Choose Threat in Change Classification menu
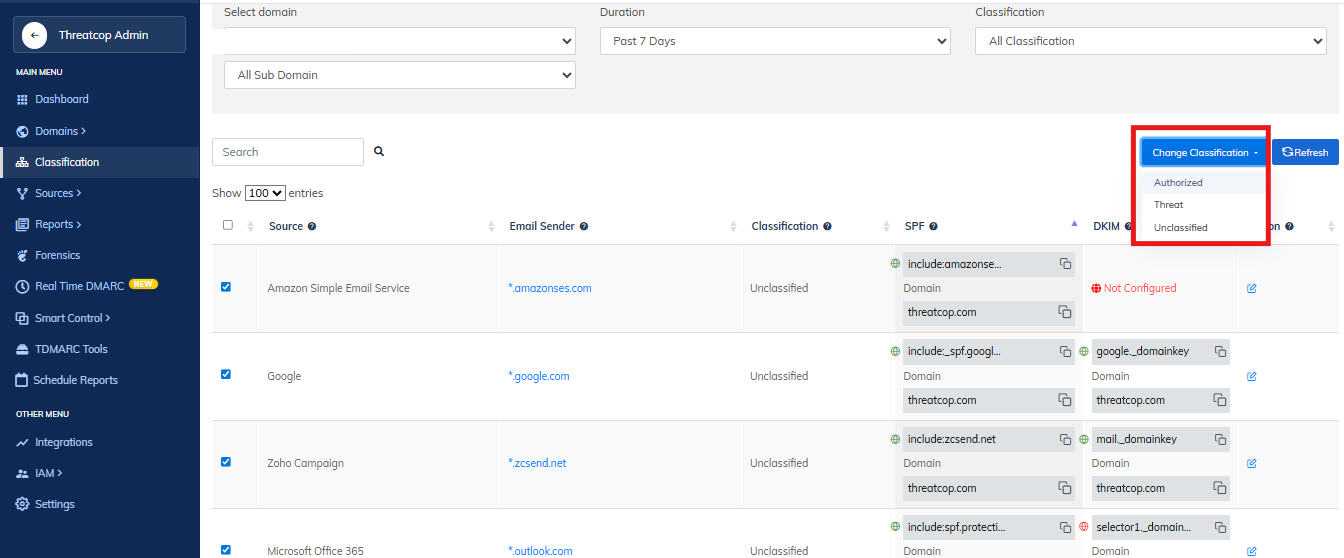This screenshot has width=1344, height=558. [1168, 205]
